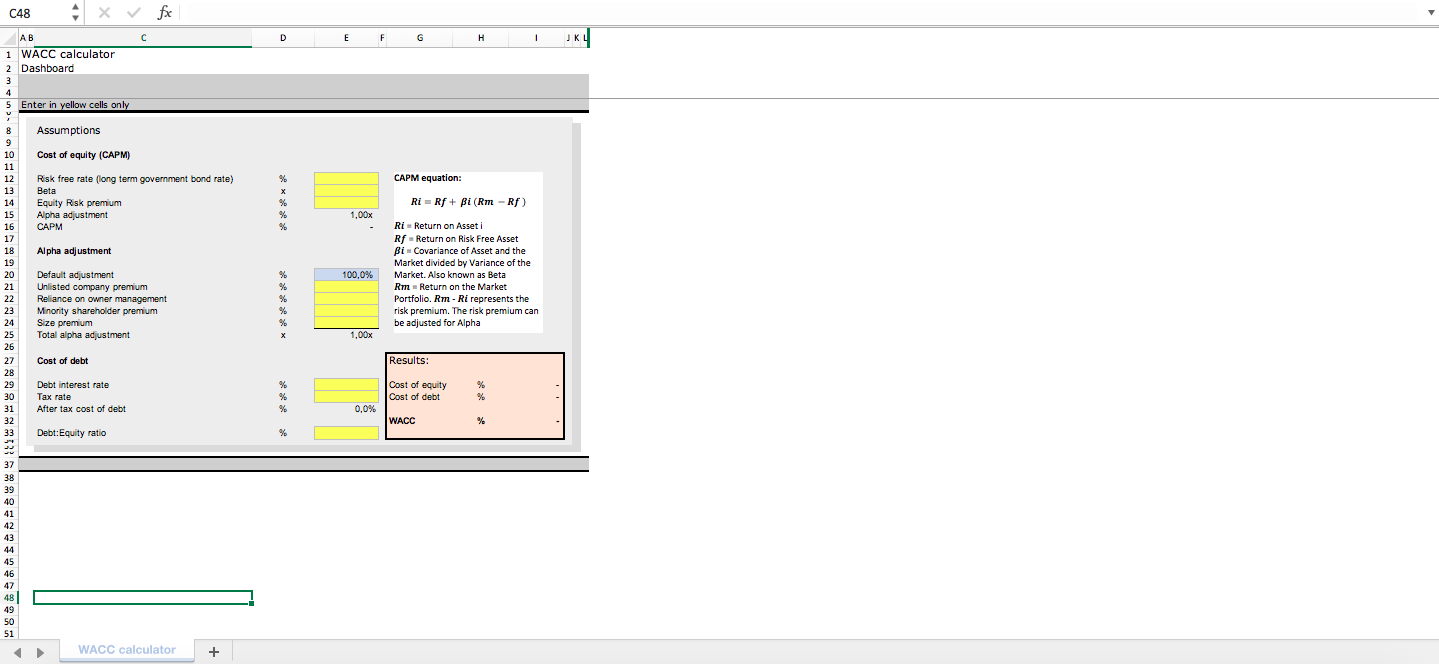Click the plus icon to add a new sheet
The height and width of the screenshot is (664, 1439).
tap(213, 650)
